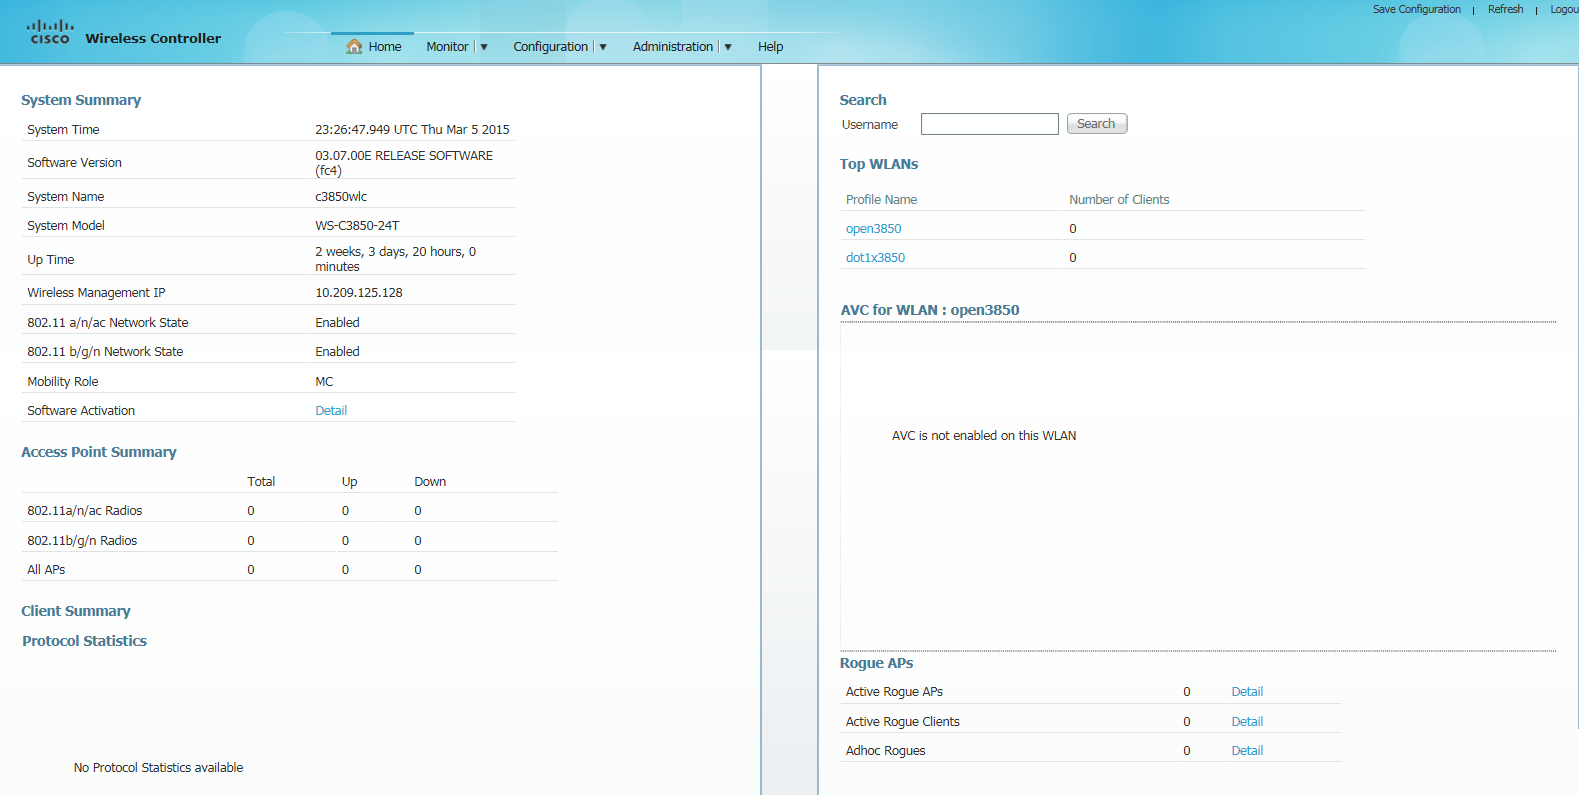Select the '03.07.00E RELEASE SOFTWARE' version text

[x=404, y=156]
